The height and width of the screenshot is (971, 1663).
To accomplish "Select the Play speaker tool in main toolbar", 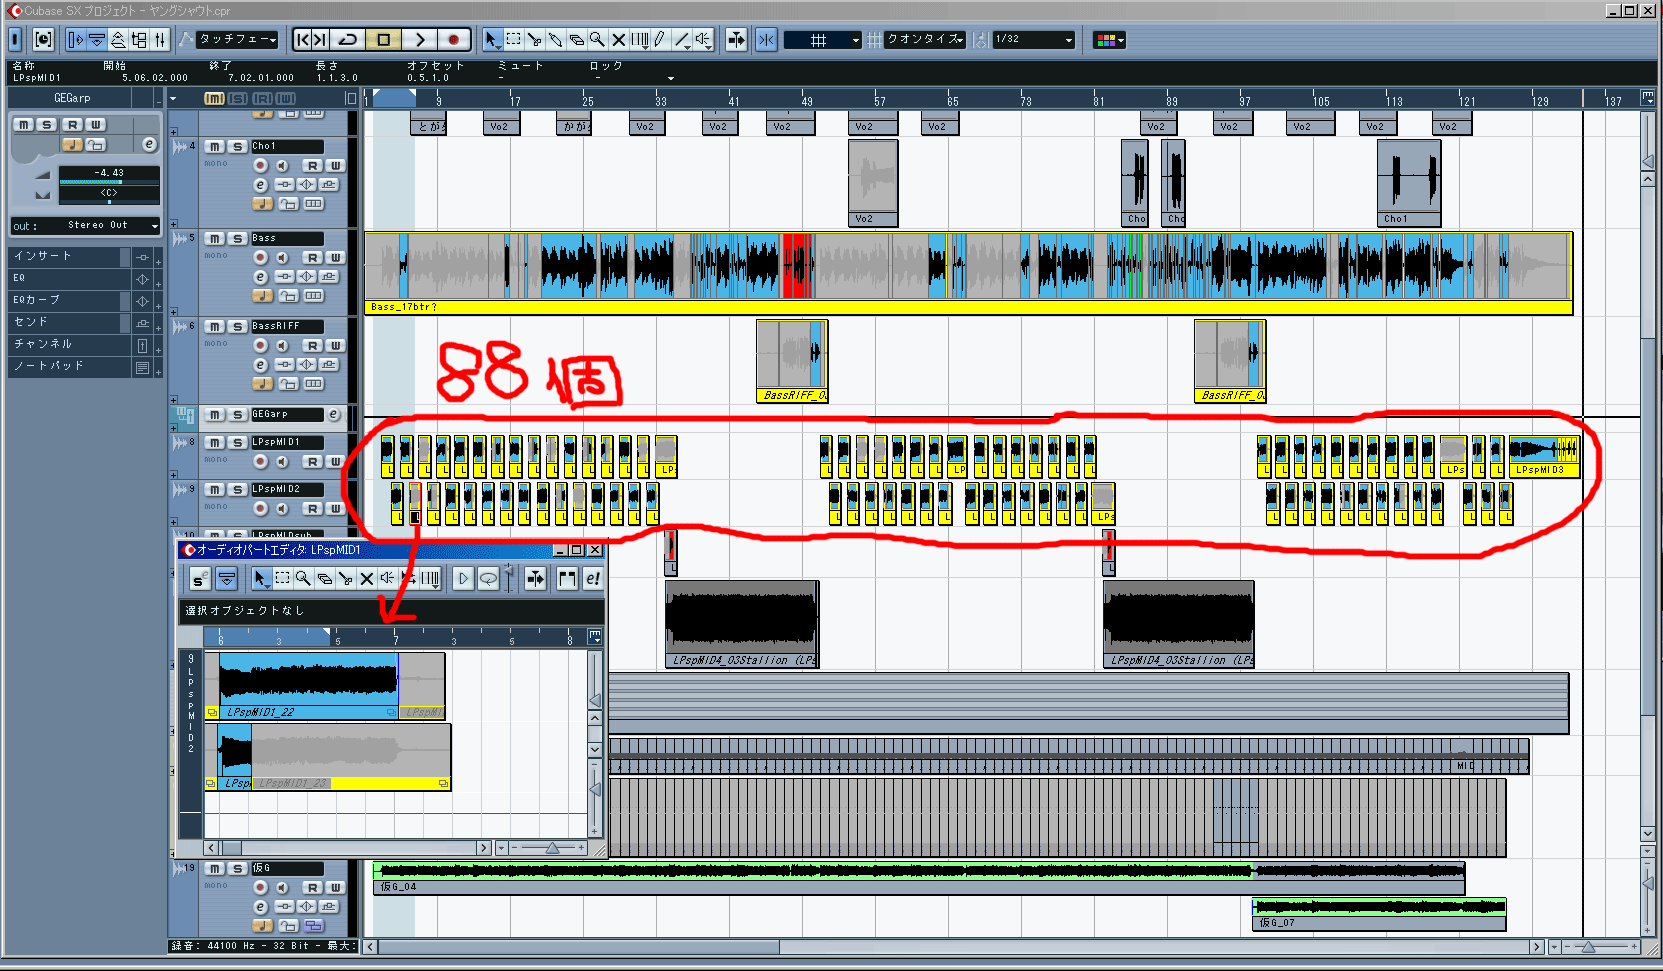I will tap(704, 40).
